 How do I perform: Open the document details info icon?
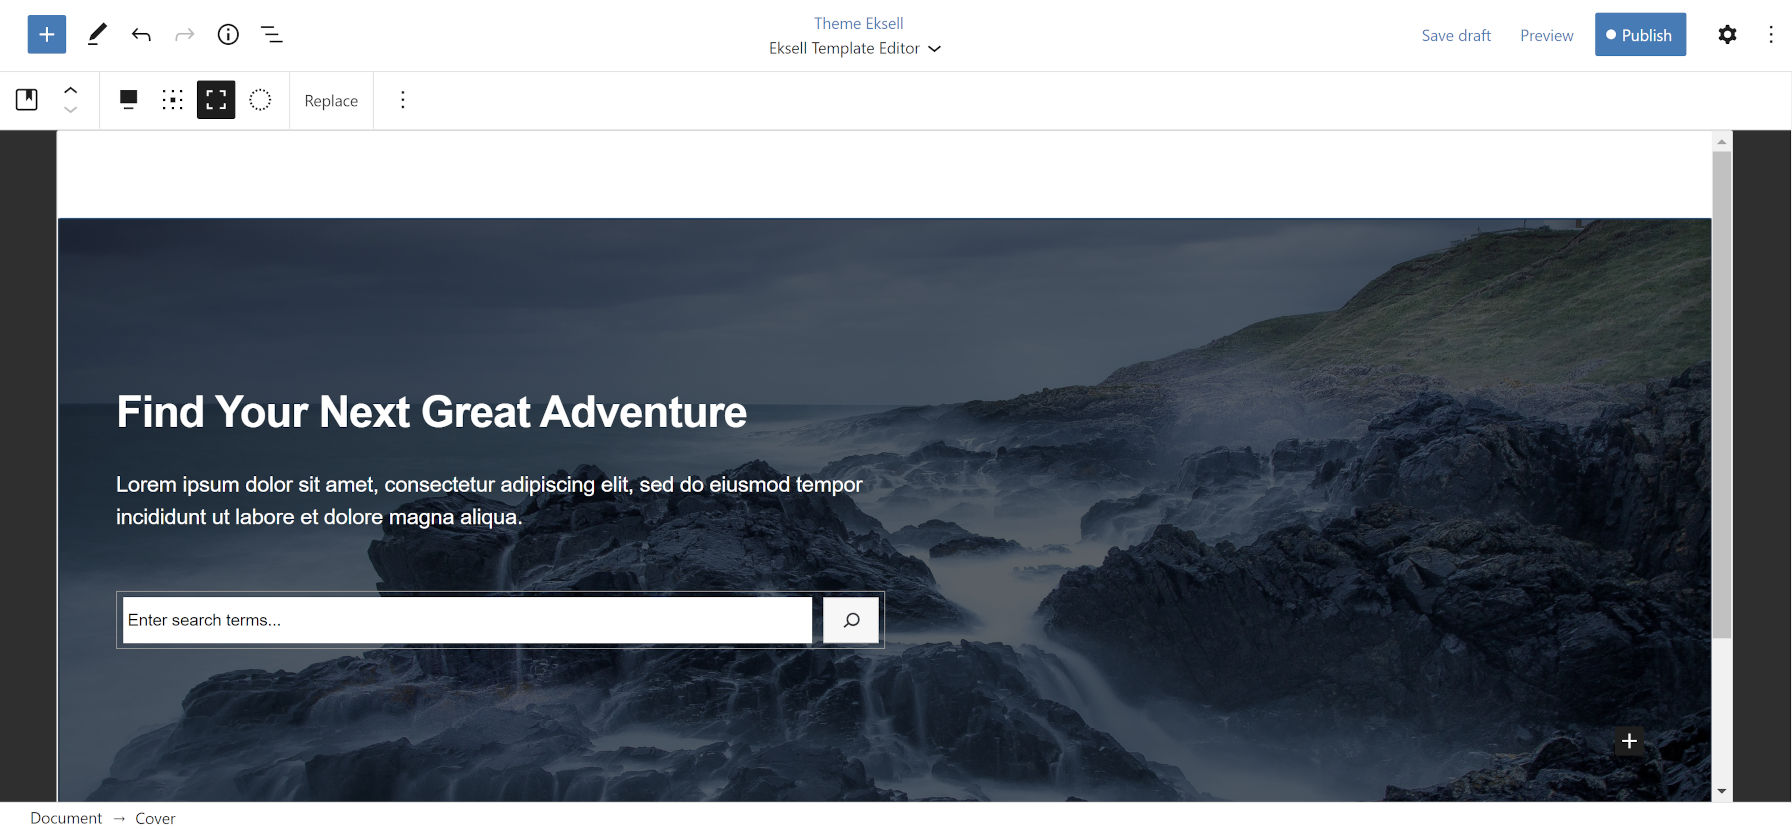(228, 35)
